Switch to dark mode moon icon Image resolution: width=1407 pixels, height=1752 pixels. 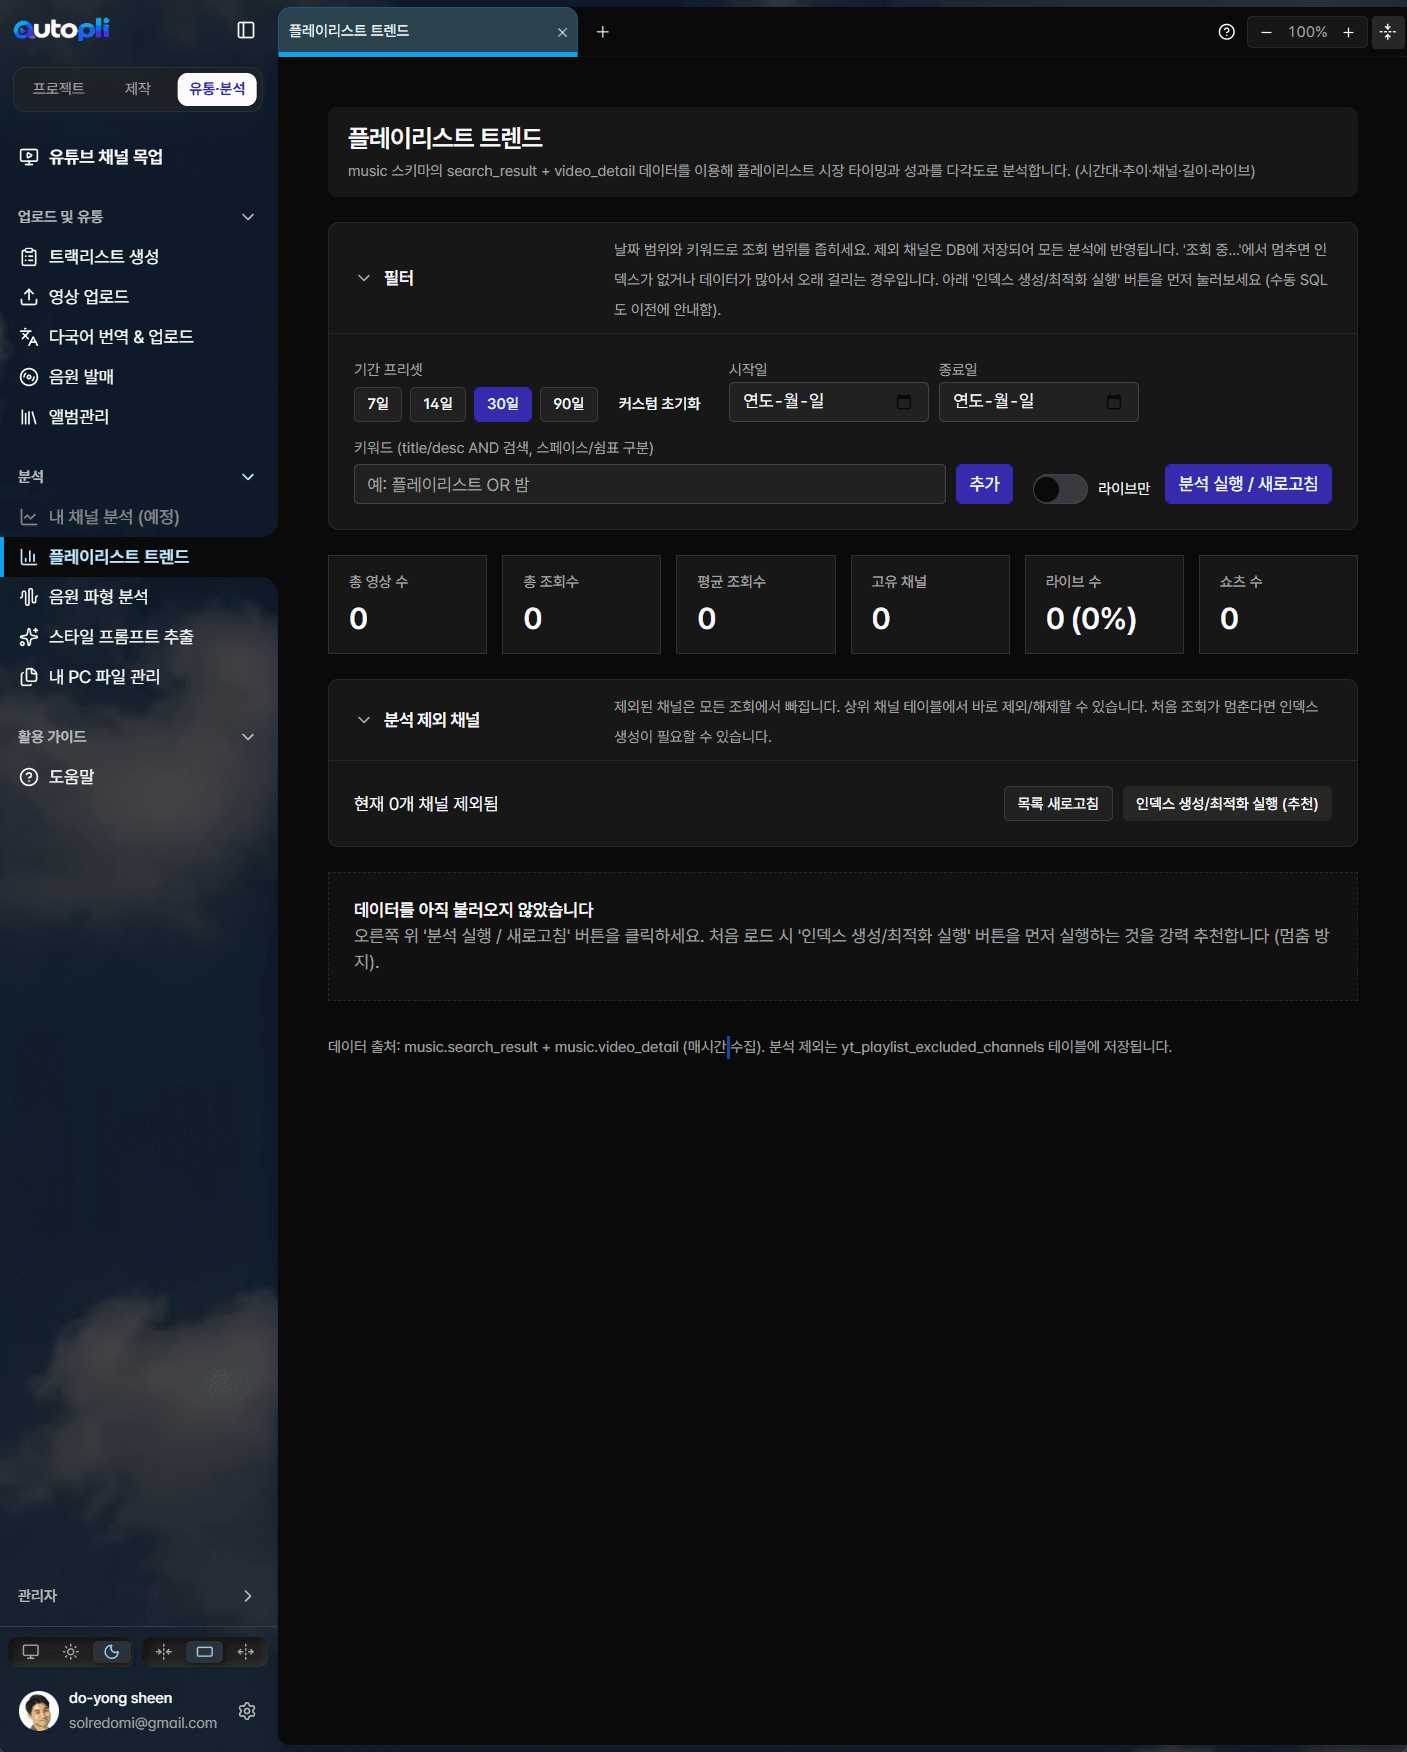(112, 1652)
